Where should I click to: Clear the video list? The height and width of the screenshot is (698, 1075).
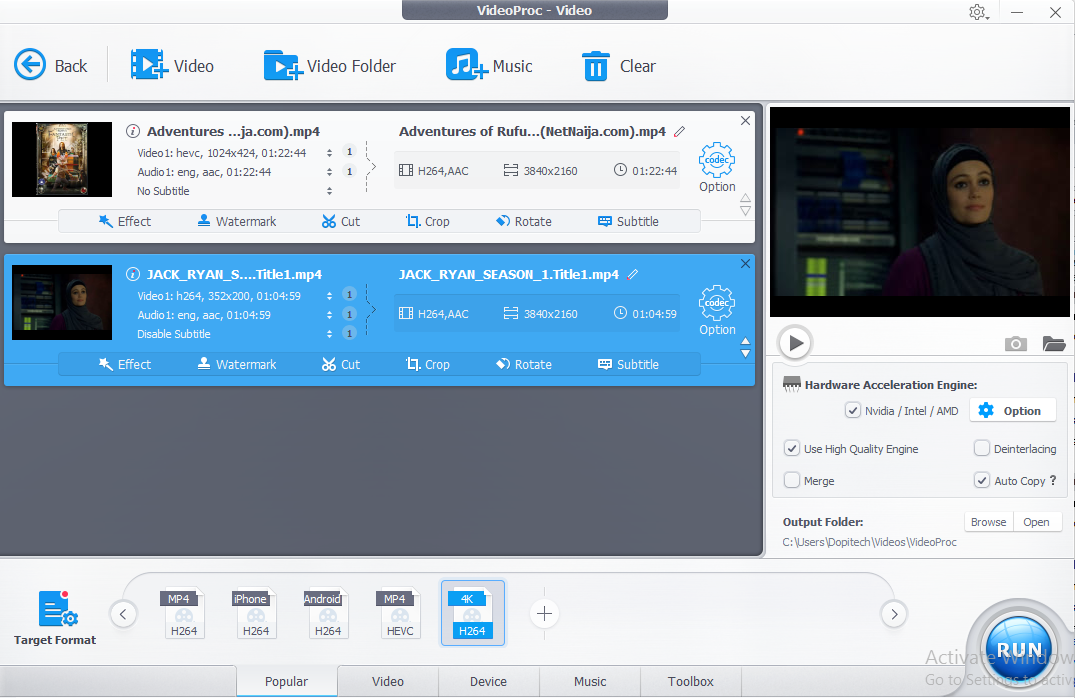[x=619, y=65]
